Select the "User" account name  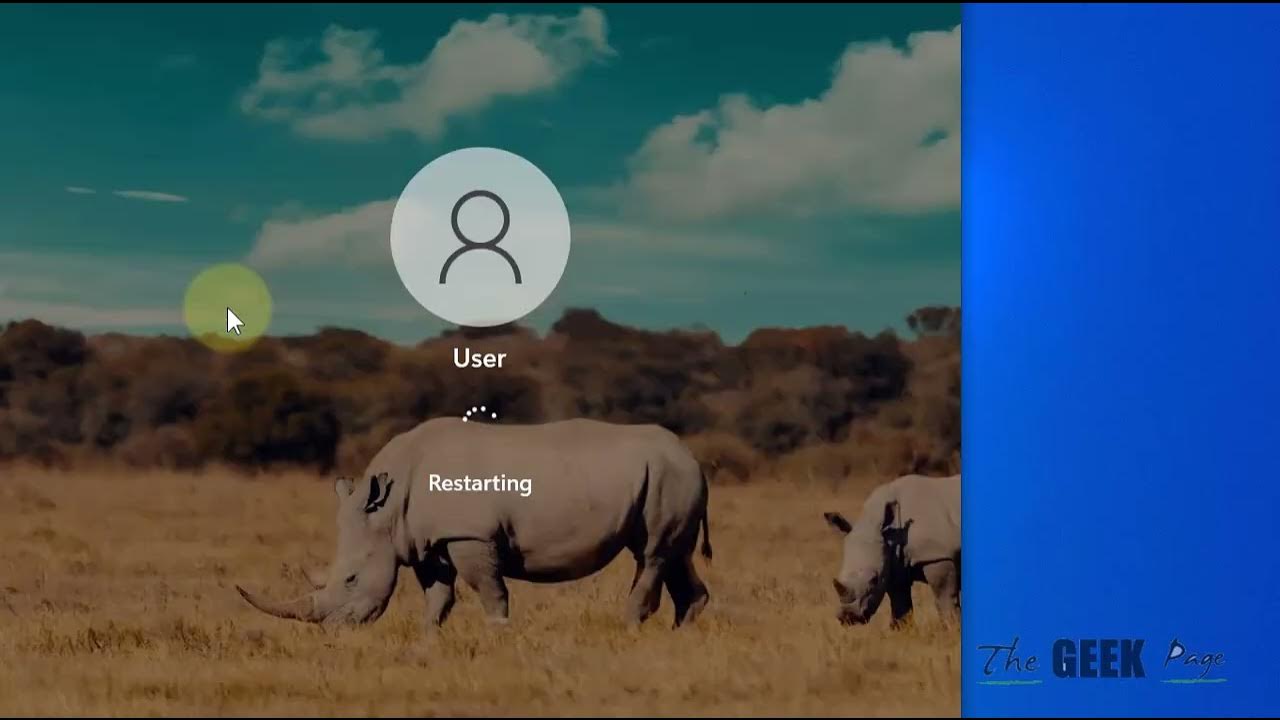pos(479,358)
